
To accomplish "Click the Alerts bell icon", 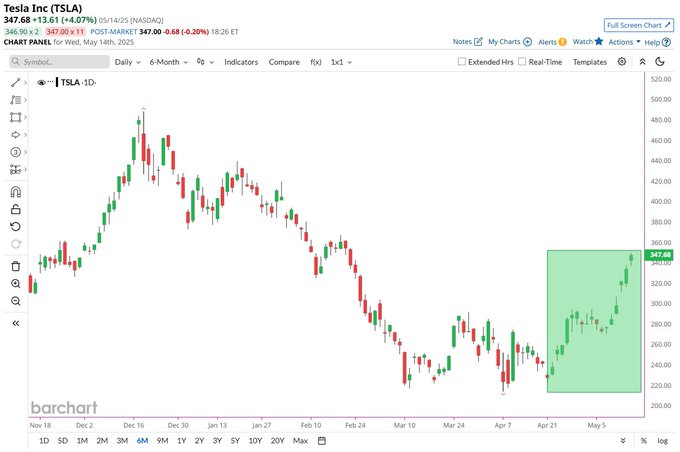I will (562, 42).
